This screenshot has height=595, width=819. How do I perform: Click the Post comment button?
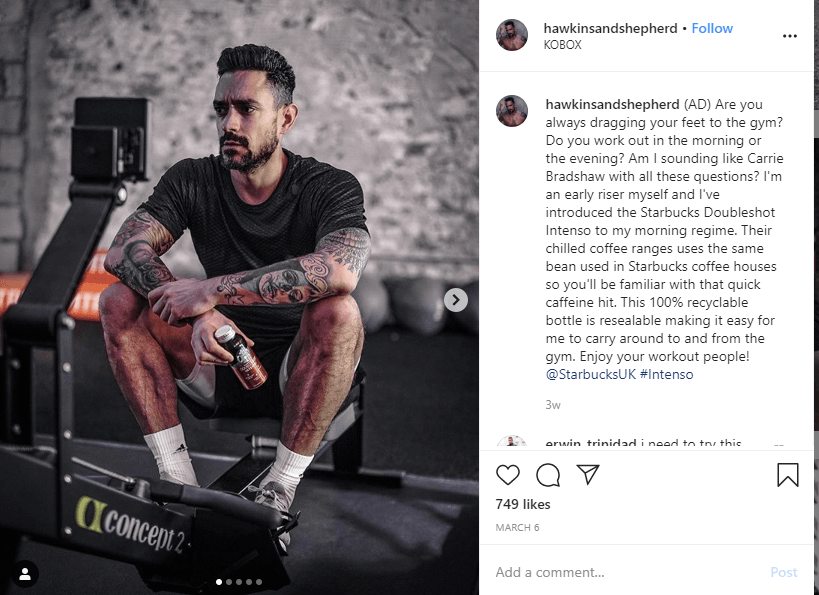coord(783,573)
